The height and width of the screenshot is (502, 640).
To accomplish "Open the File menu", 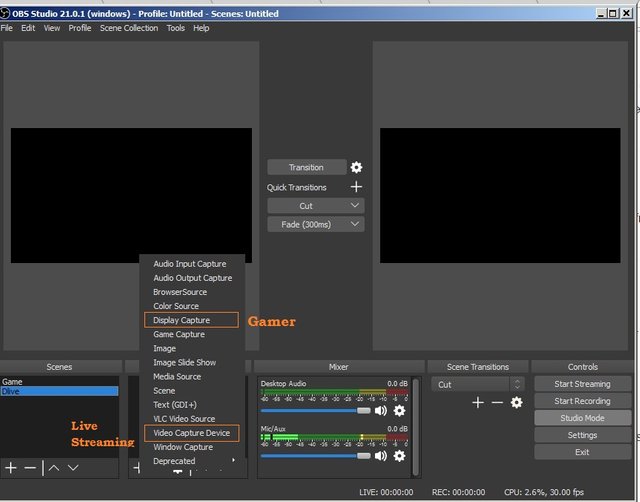I will pos(7,28).
